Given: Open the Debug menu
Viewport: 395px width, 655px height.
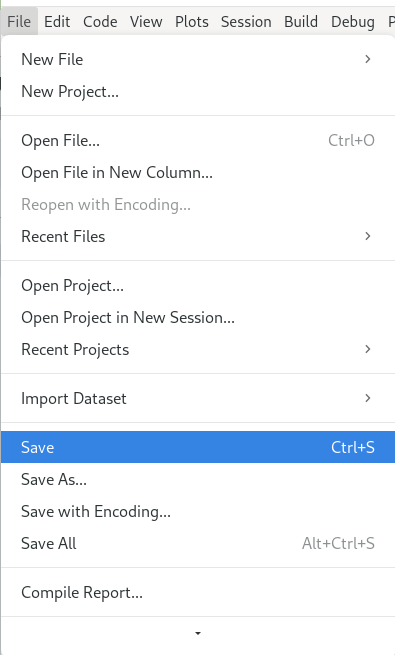Looking at the screenshot, I should click(353, 21).
